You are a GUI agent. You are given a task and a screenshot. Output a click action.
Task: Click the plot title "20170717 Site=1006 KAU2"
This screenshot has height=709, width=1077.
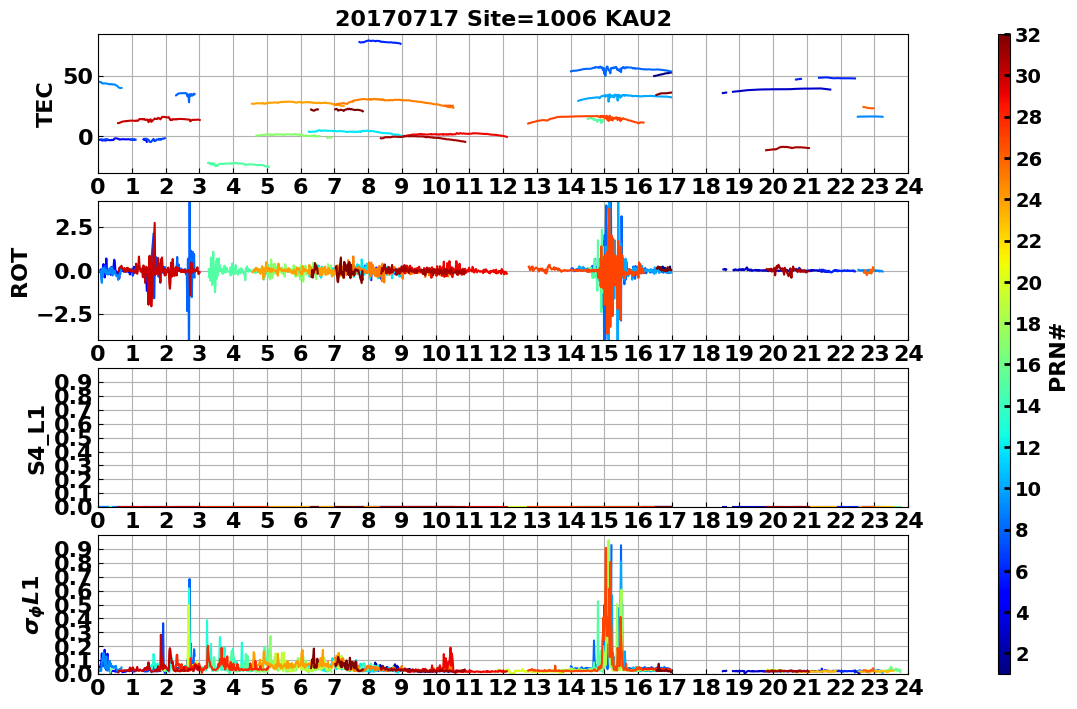point(503,17)
